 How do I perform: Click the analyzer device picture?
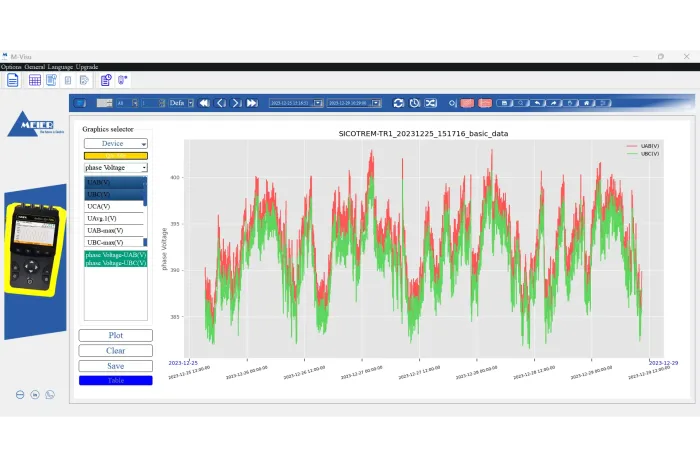35,249
